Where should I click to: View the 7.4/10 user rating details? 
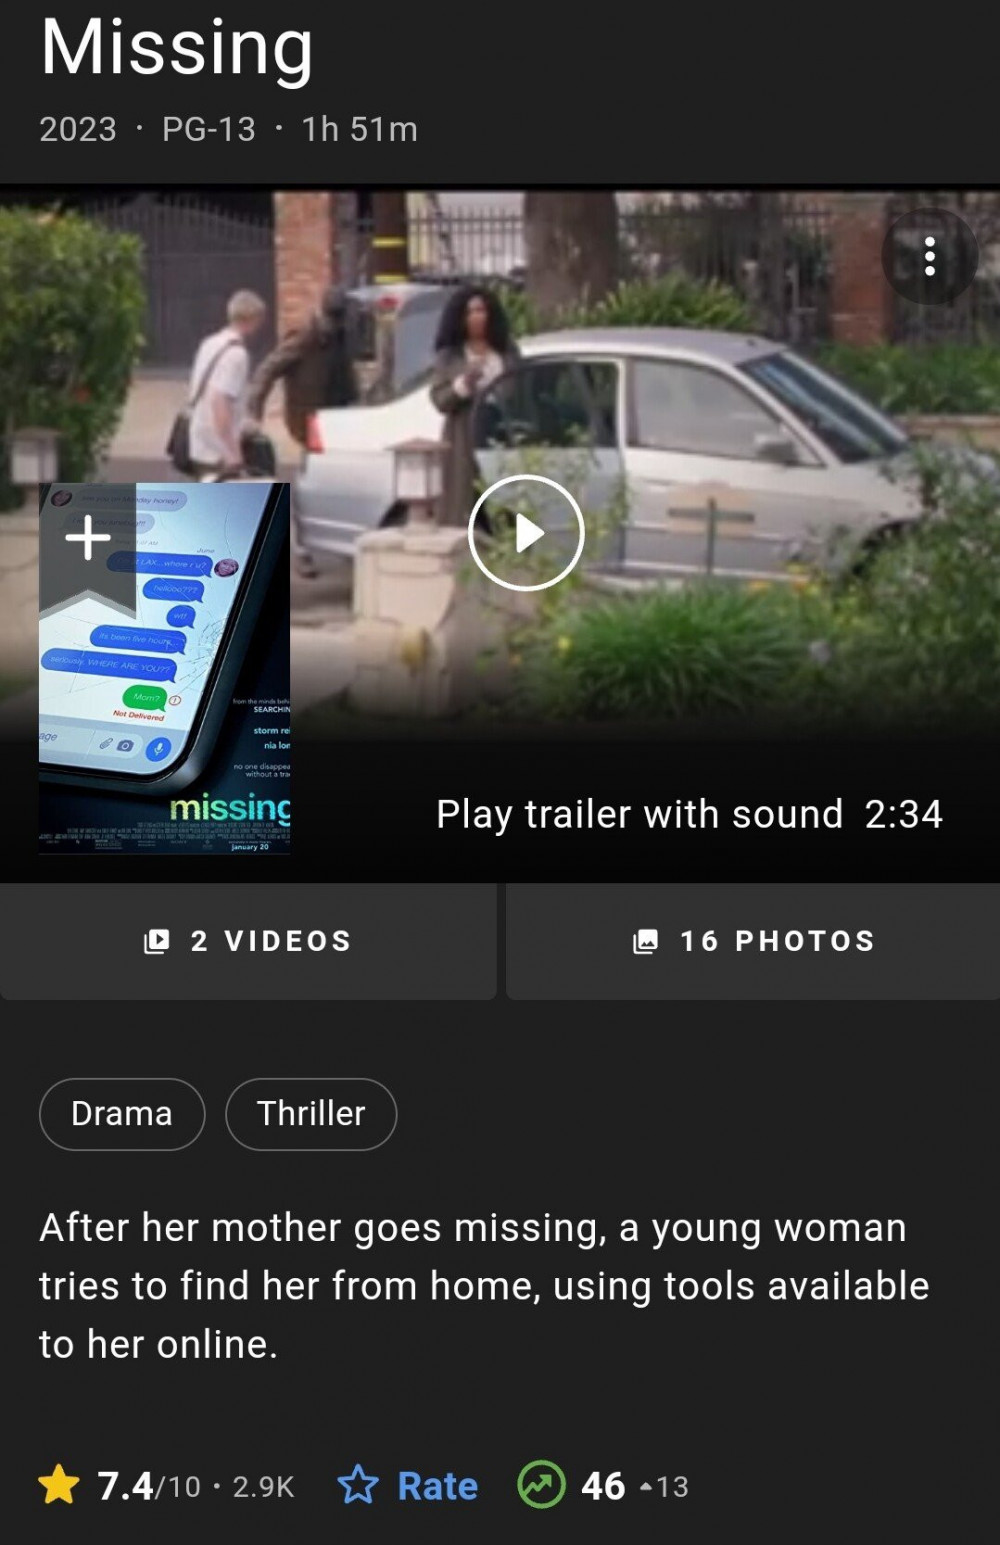166,1486
